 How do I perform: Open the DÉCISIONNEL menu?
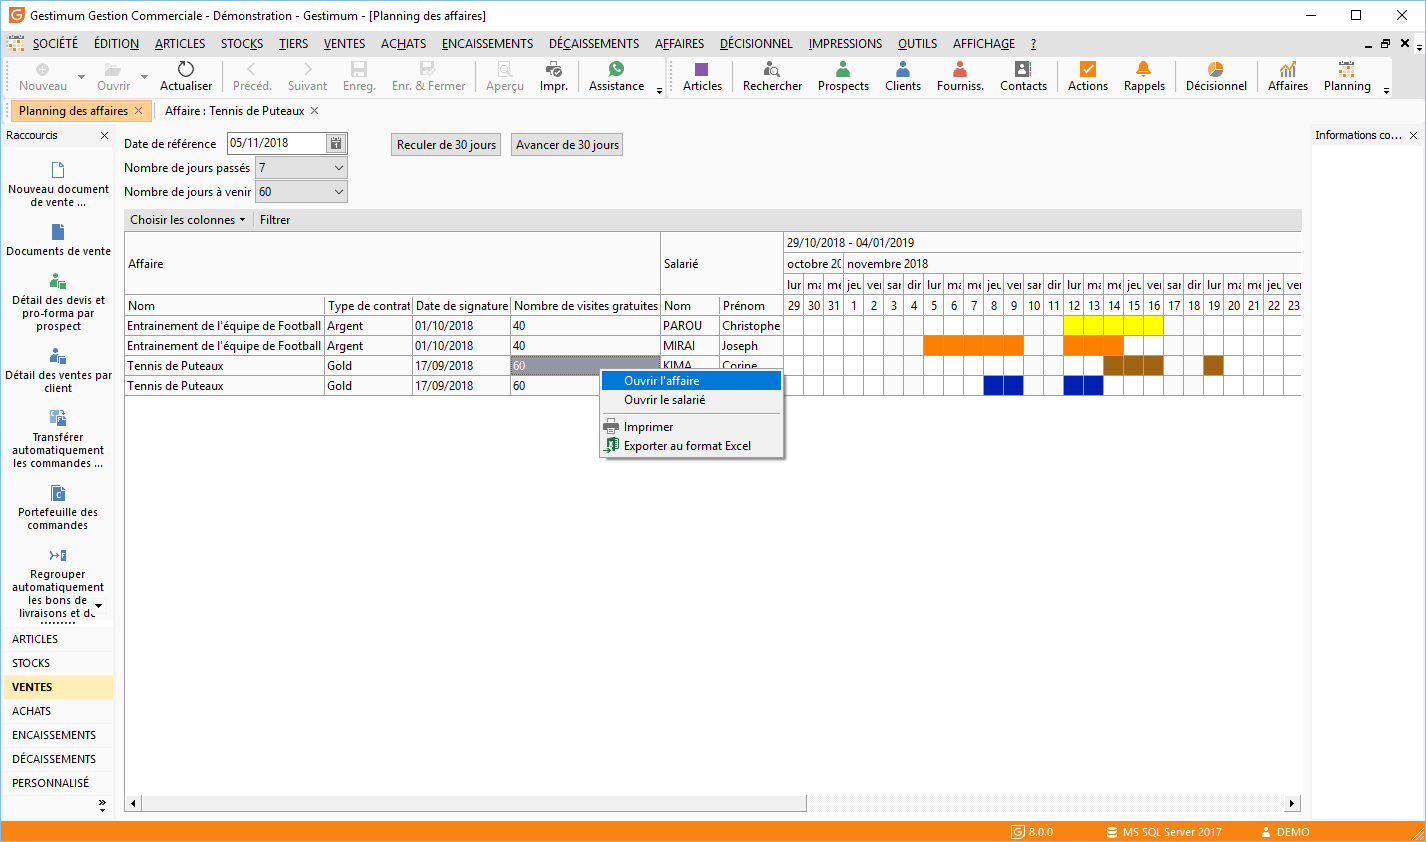coord(756,44)
